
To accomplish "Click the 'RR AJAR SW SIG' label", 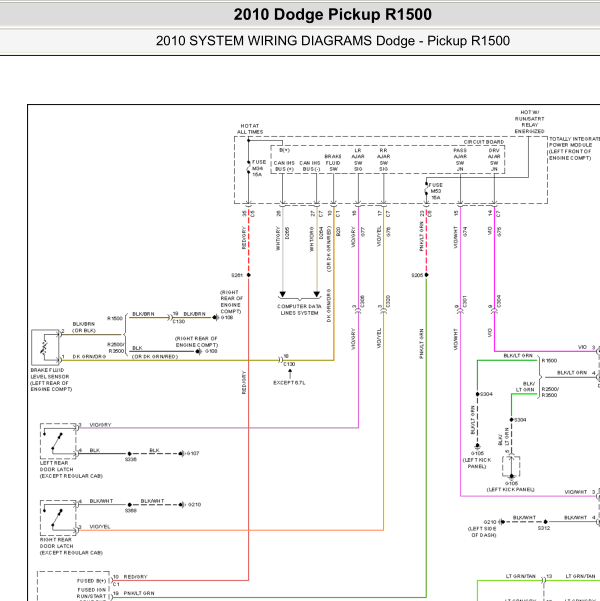I will [x=383, y=160].
